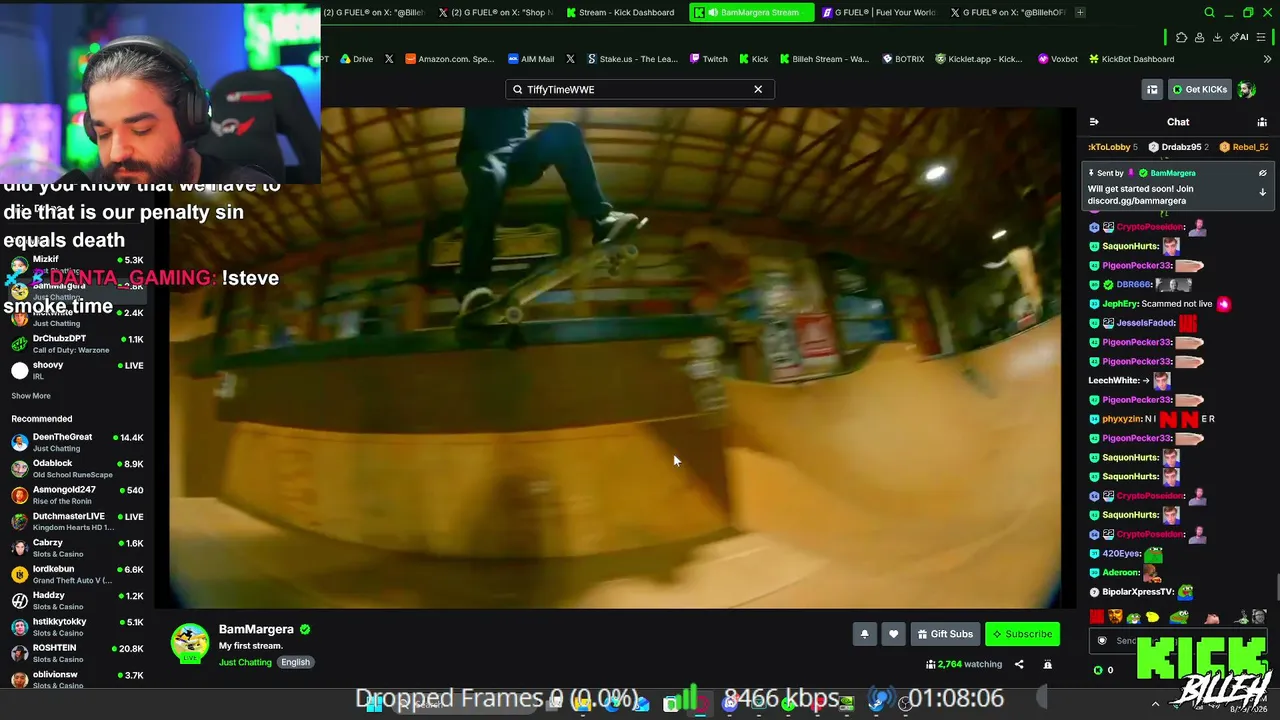Open the Get KICKs button
The height and width of the screenshot is (720, 1280).
tap(1200, 89)
